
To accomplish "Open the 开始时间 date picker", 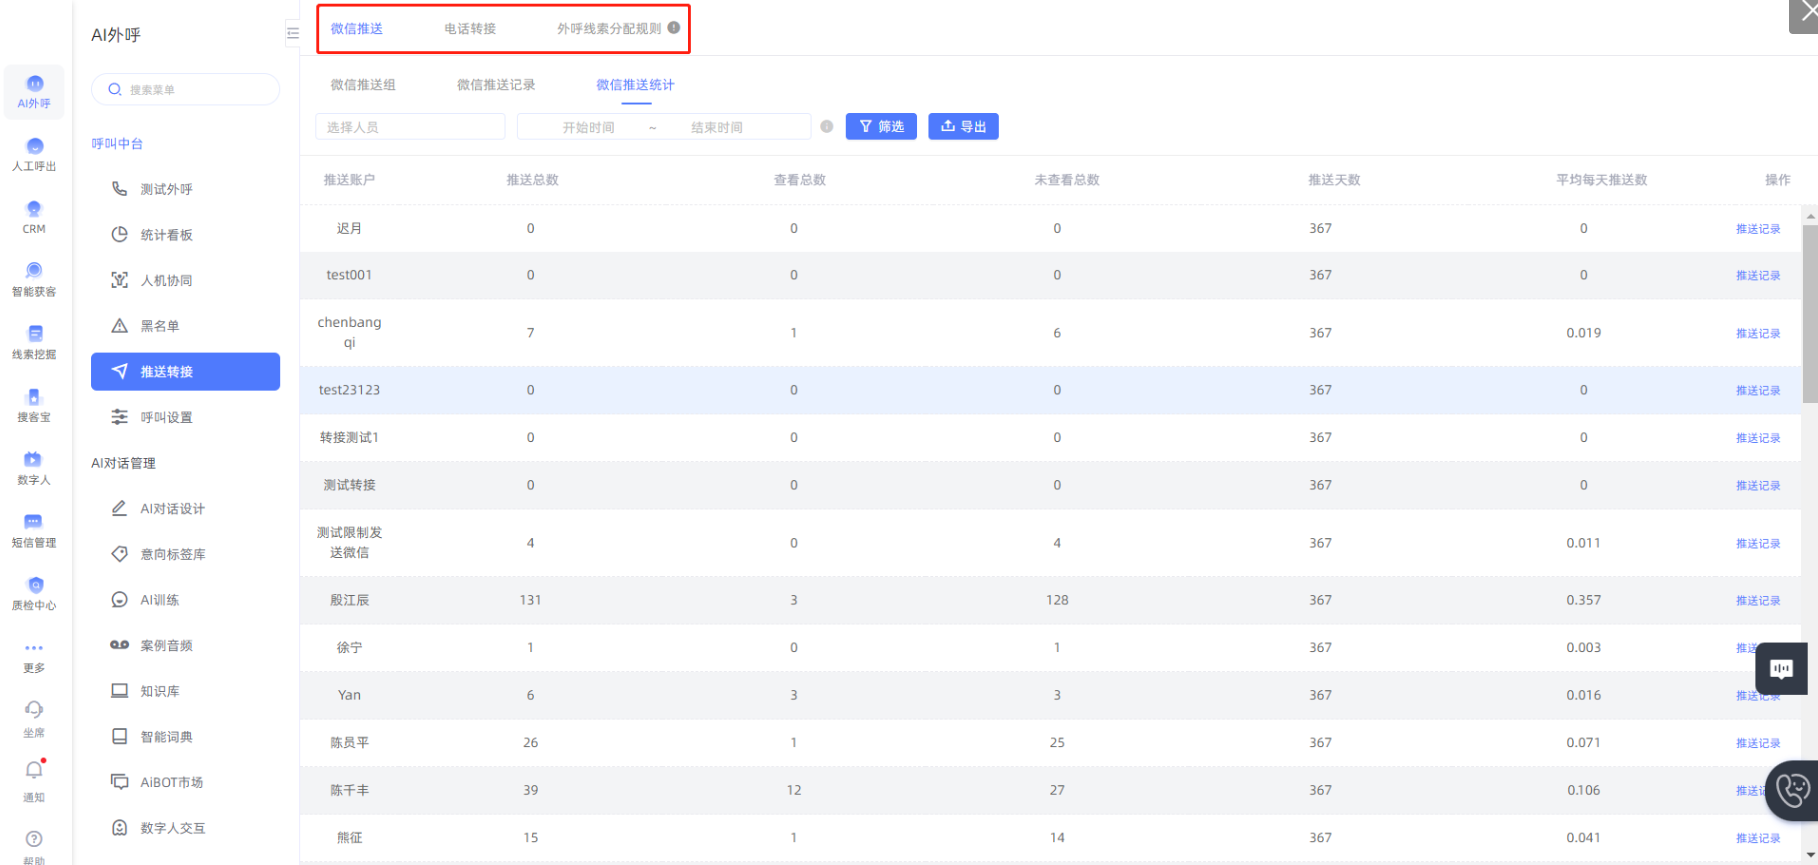I will click(x=588, y=127).
